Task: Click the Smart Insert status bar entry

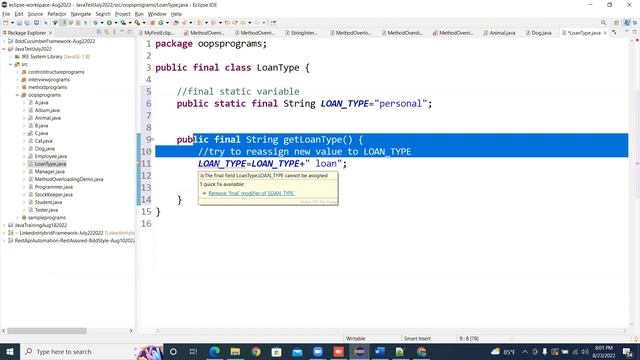Action: 417,338
